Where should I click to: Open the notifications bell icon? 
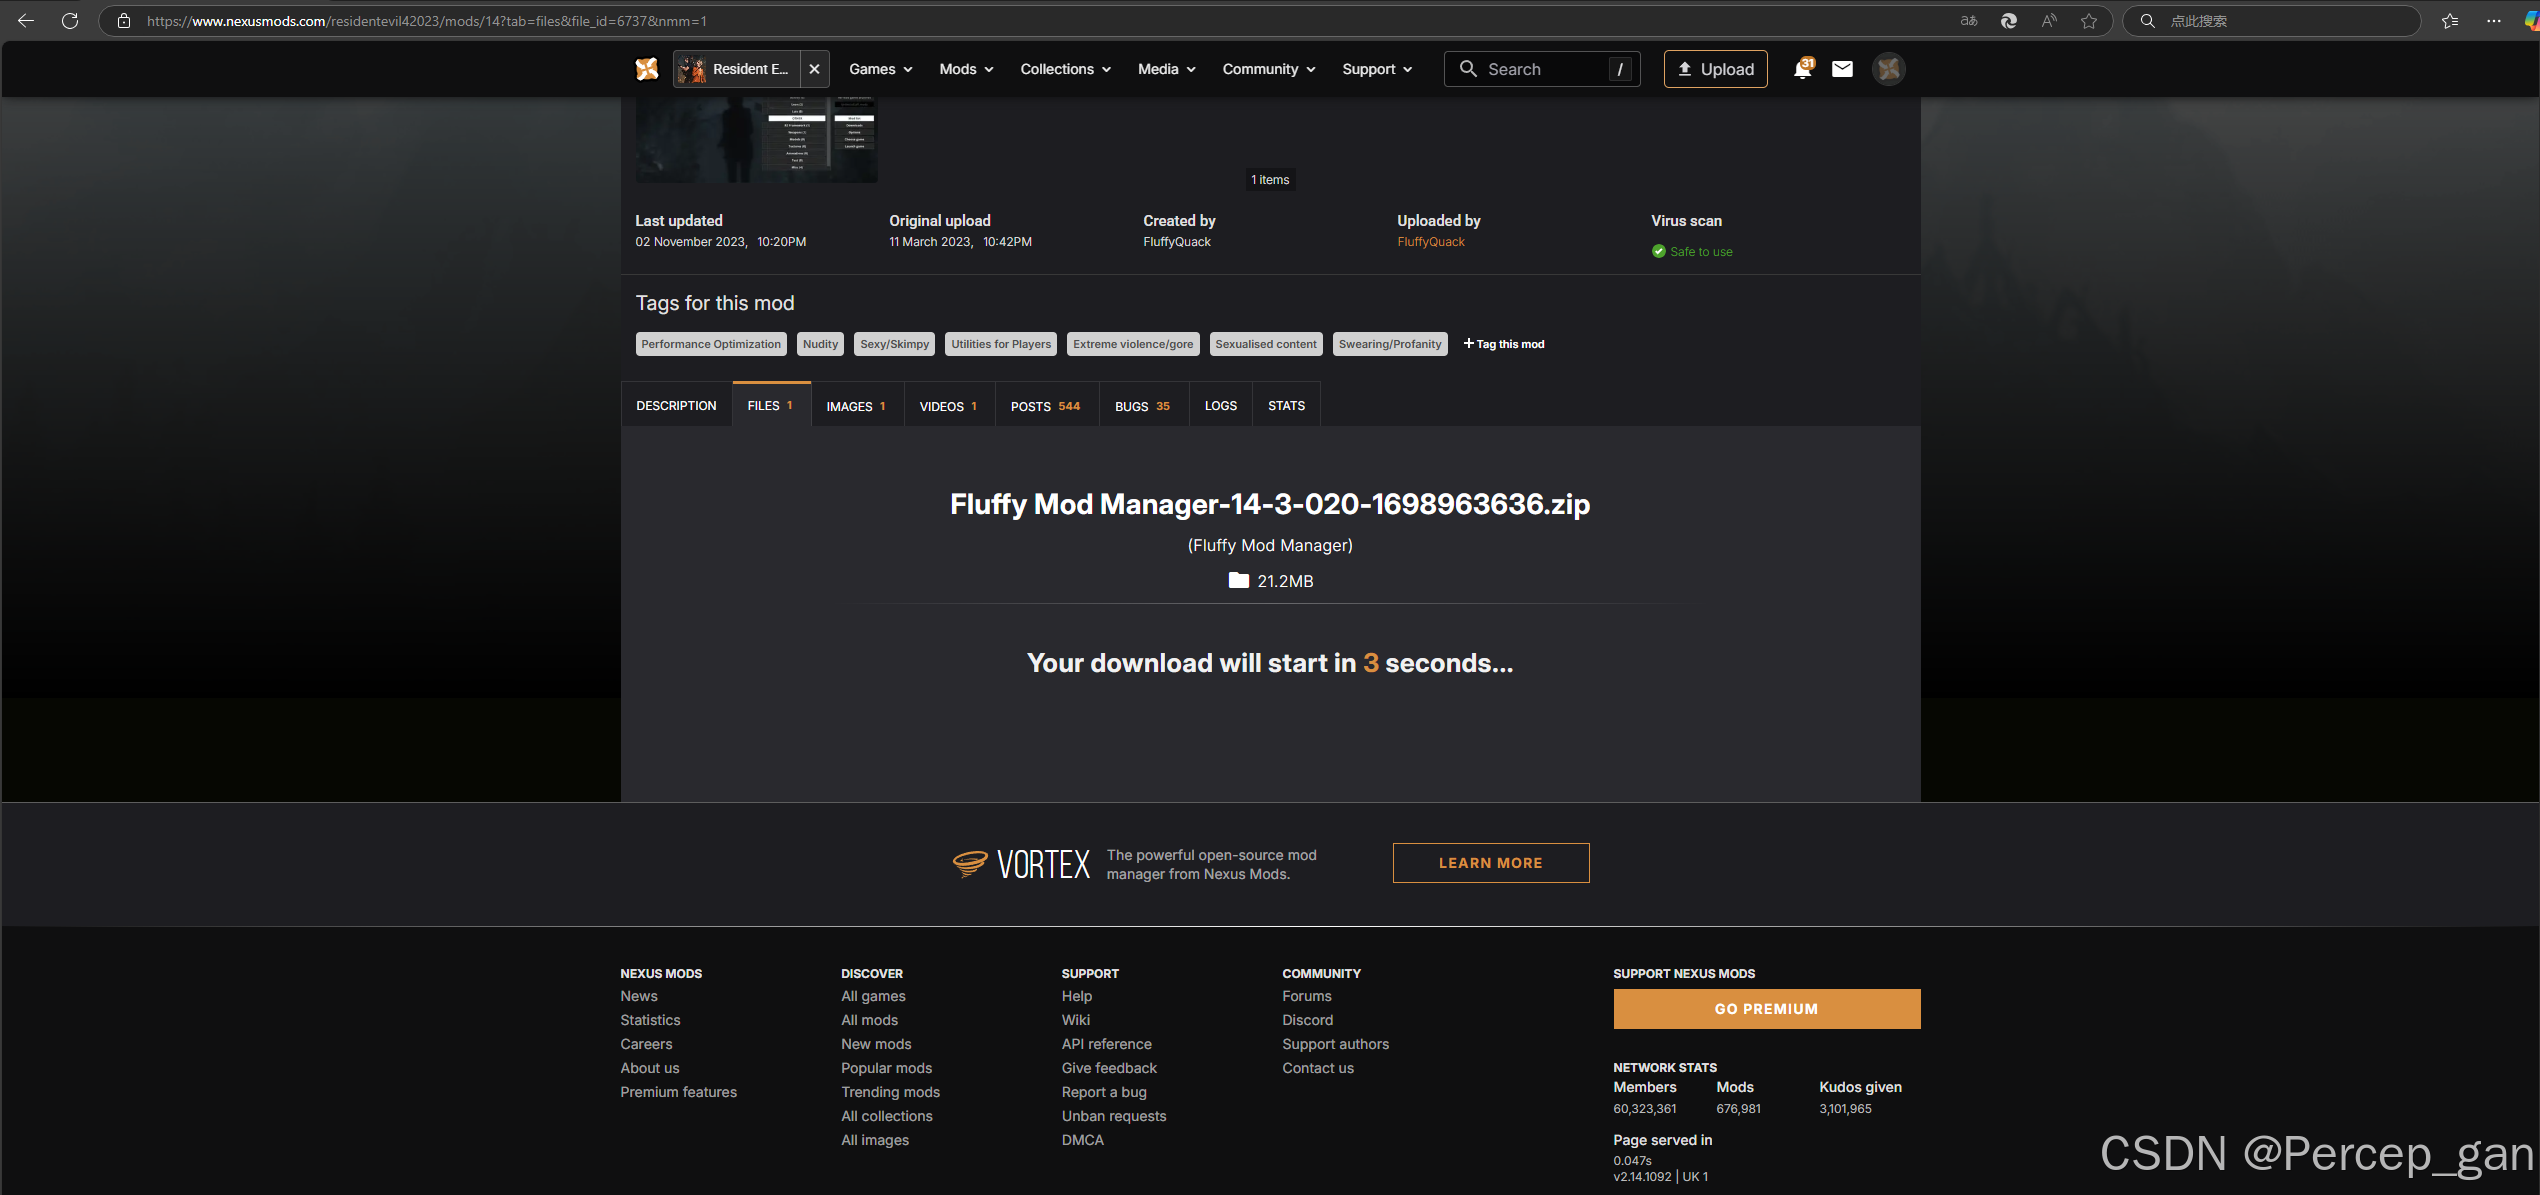(1802, 69)
